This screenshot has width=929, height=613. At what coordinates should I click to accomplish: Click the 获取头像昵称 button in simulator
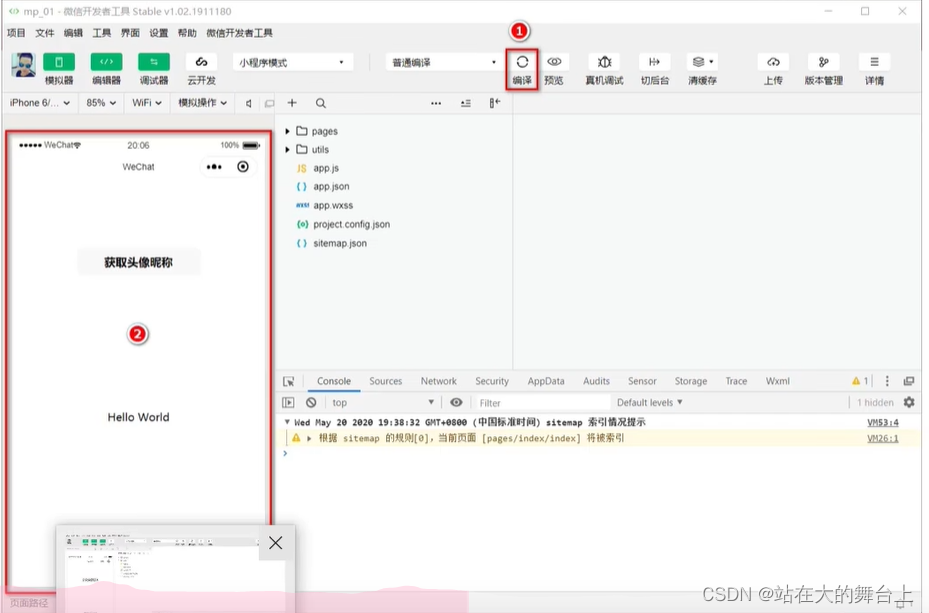point(139,262)
